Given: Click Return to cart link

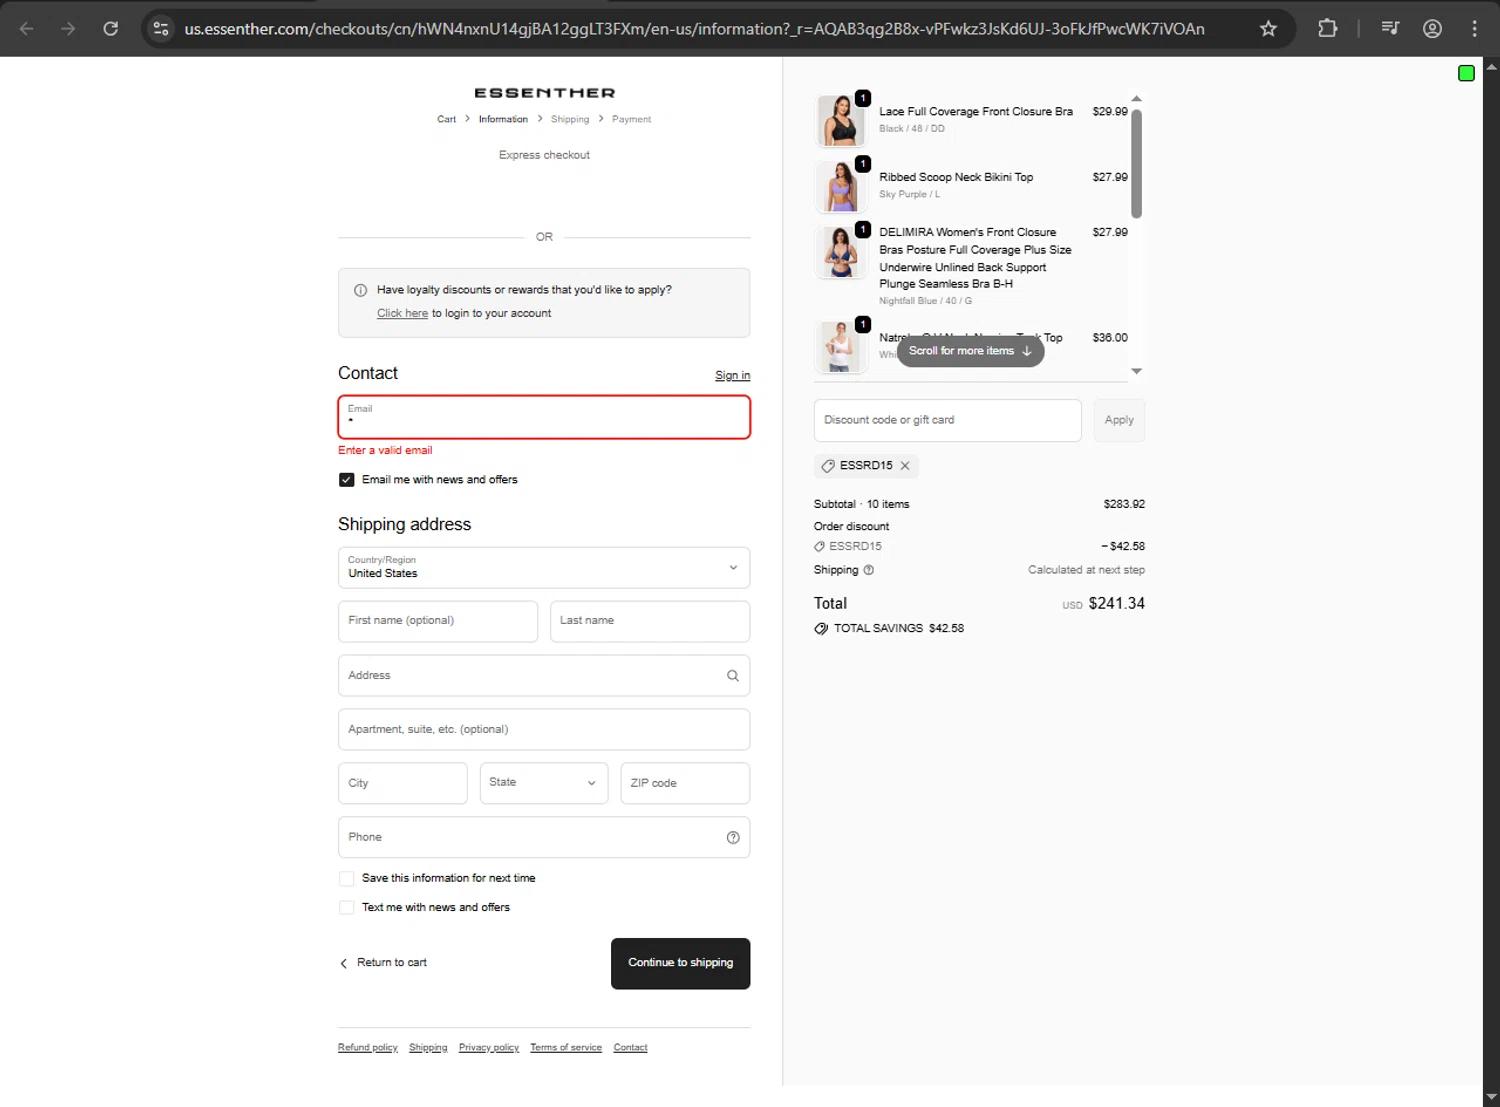Looking at the screenshot, I should [x=384, y=963].
